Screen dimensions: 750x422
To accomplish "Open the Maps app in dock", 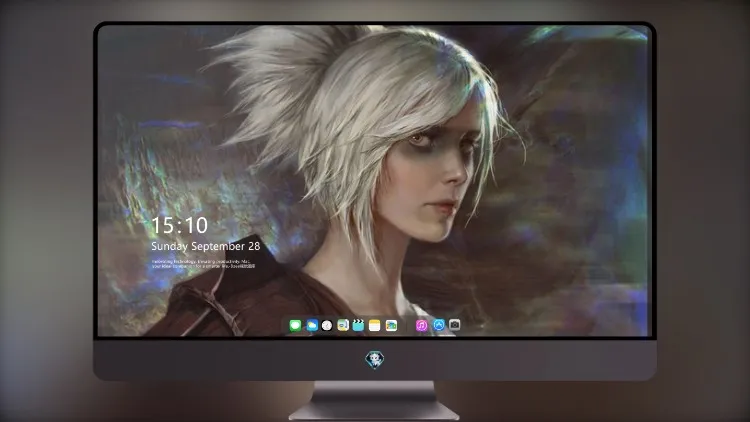I will click(343, 326).
